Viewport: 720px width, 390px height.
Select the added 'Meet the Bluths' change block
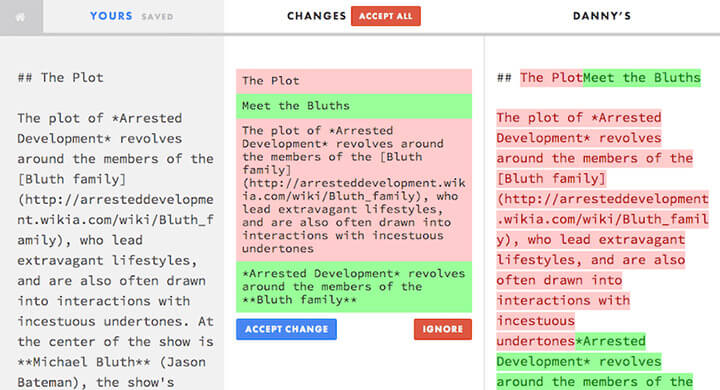(354, 106)
